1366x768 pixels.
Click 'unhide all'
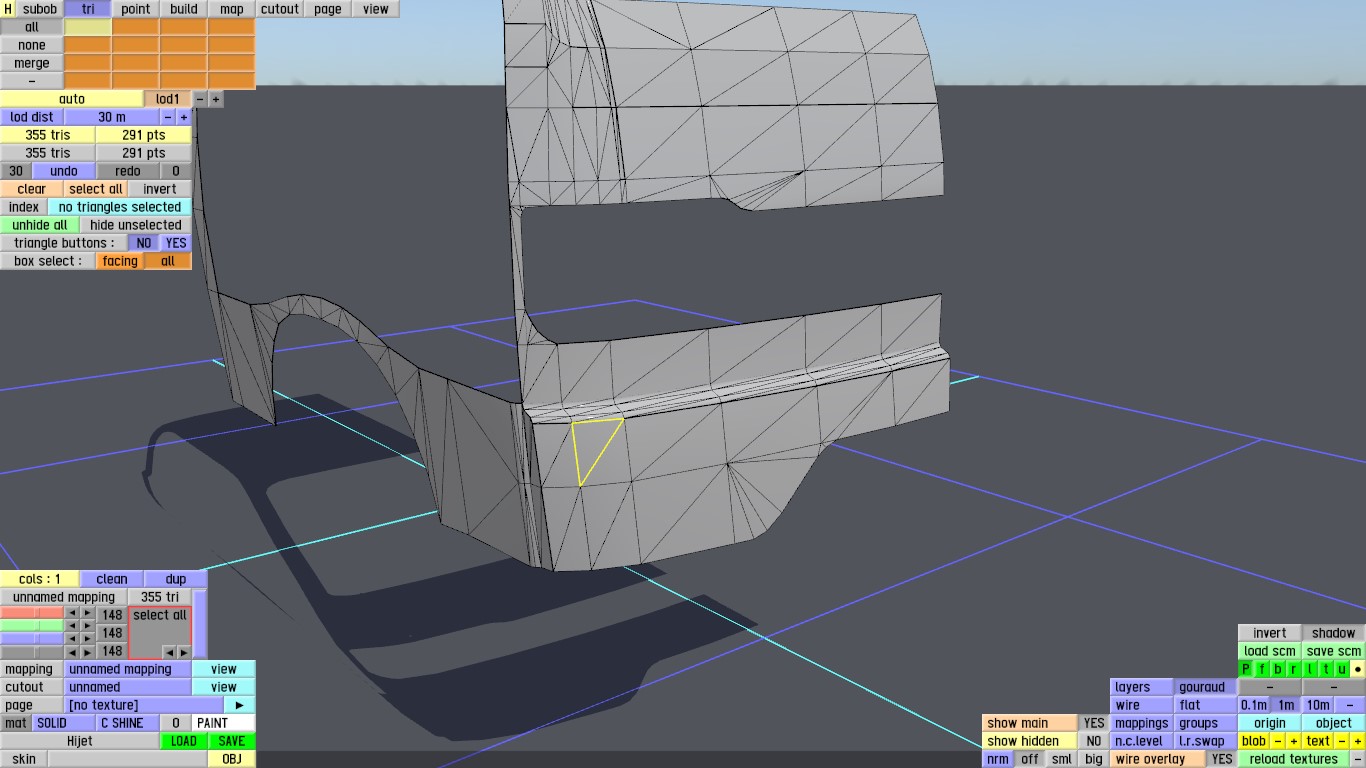pos(40,225)
